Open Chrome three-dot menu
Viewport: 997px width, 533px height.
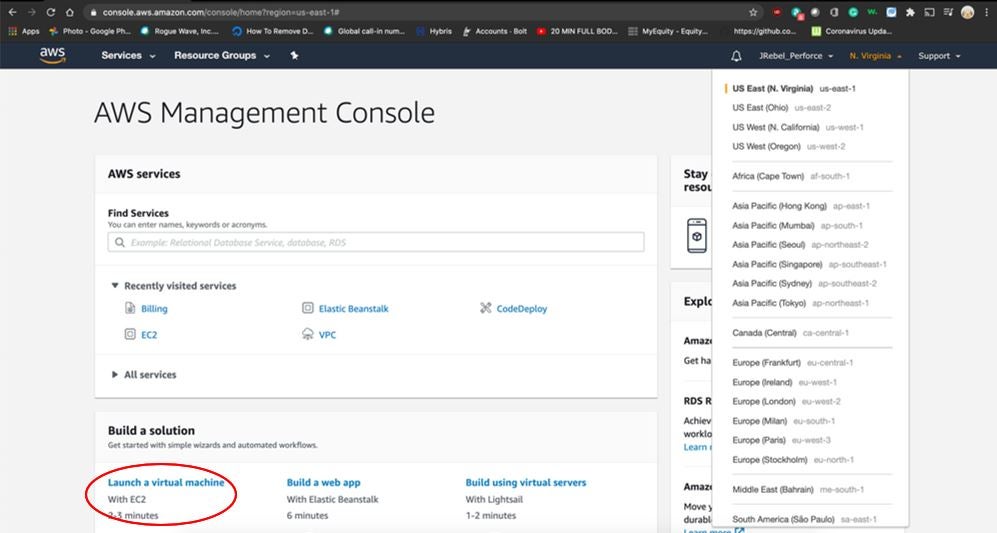(987, 12)
